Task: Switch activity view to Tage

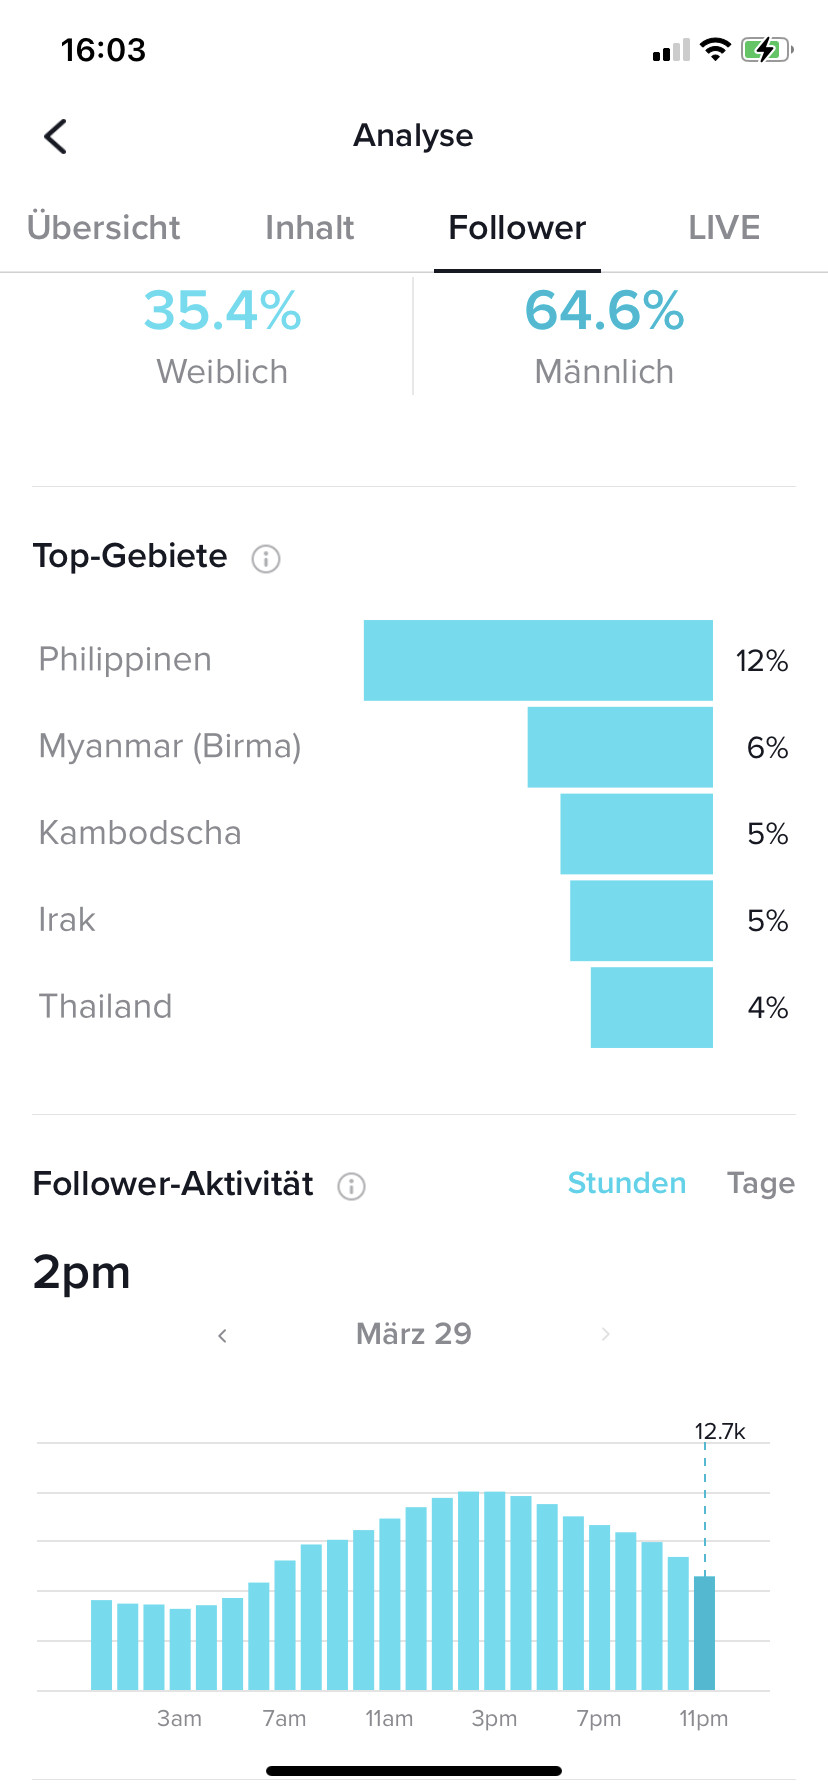Action: pyautogui.click(x=761, y=1183)
